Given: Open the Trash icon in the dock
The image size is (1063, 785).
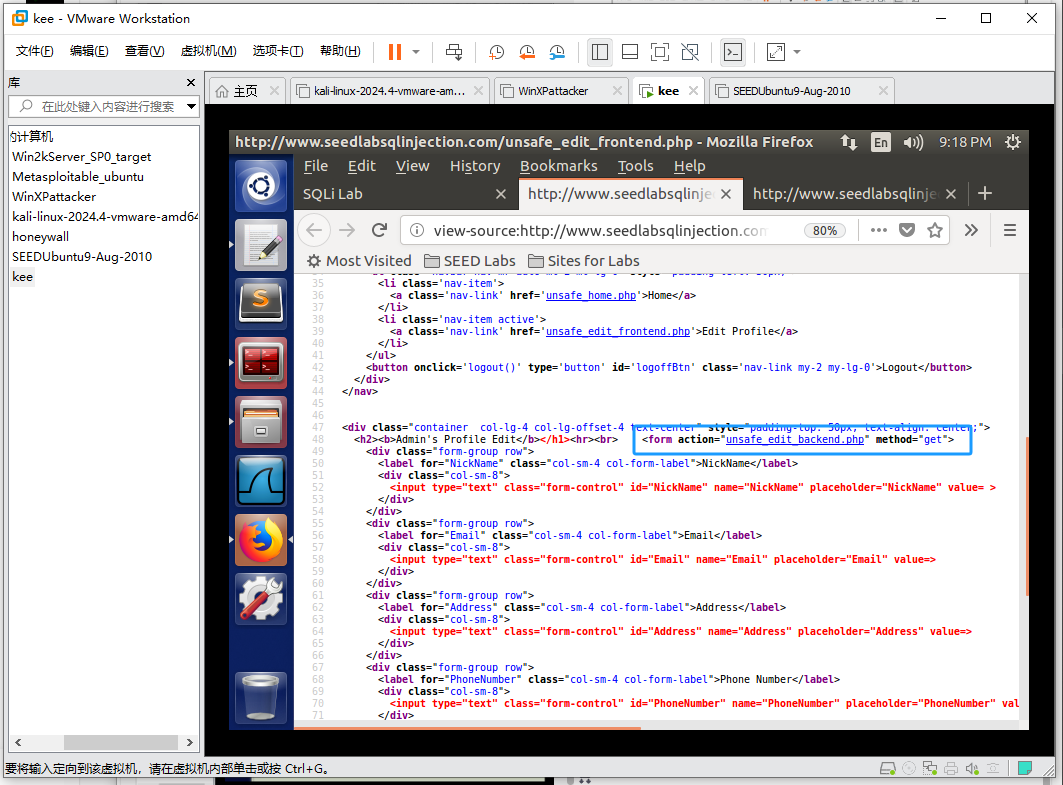Looking at the screenshot, I should (x=261, y=698).
